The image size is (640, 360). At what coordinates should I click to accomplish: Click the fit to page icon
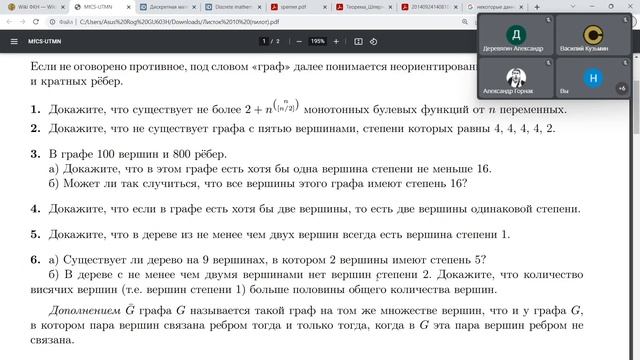click(x=358, y=41)
